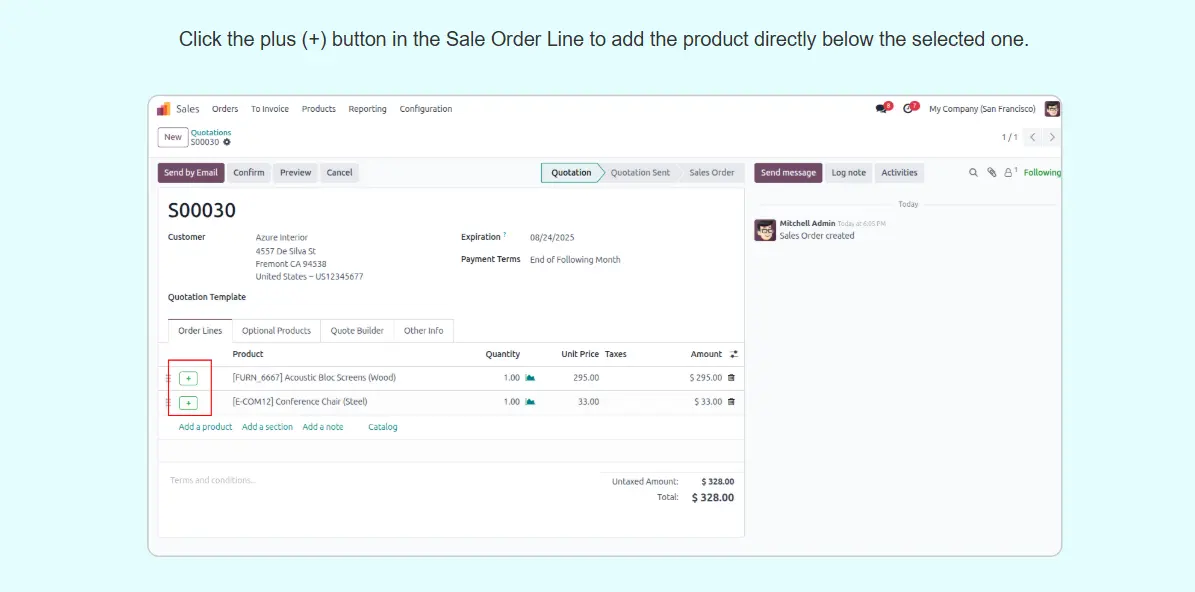Open the messages conversation icon in navbar
This screenshot has width=1195, height=592.
coord(881,109)
